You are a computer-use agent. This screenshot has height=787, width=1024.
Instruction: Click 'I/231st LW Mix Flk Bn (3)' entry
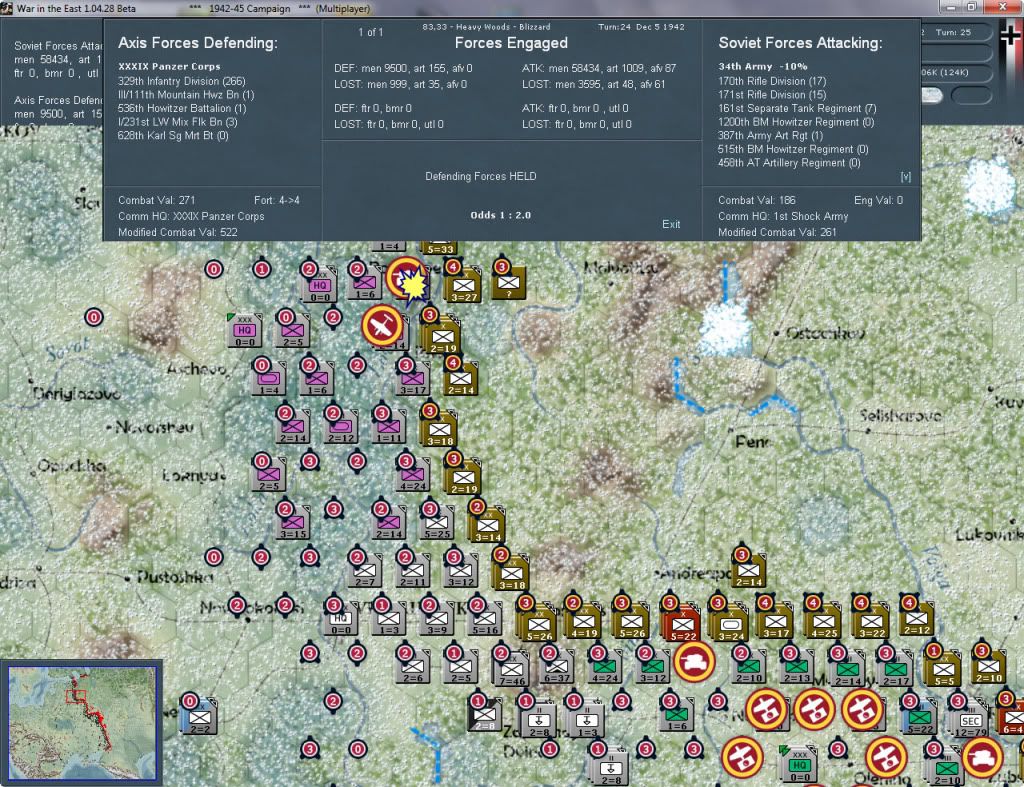coord(178,122)
